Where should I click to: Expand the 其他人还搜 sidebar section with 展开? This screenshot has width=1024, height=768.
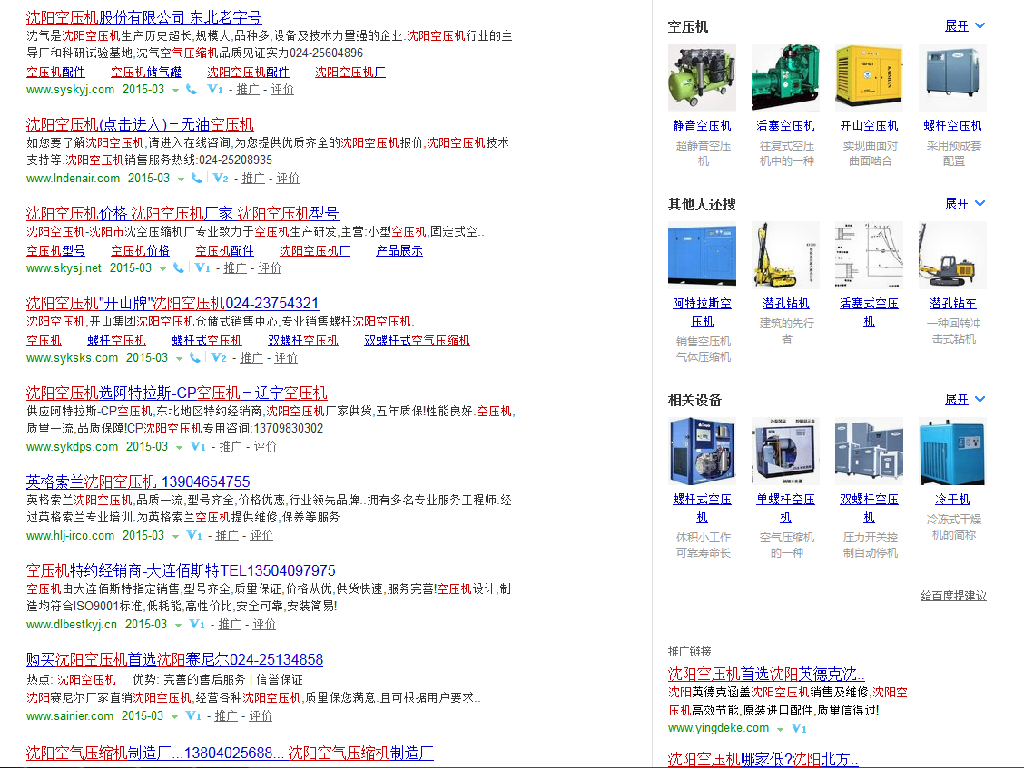coord(965,204)
